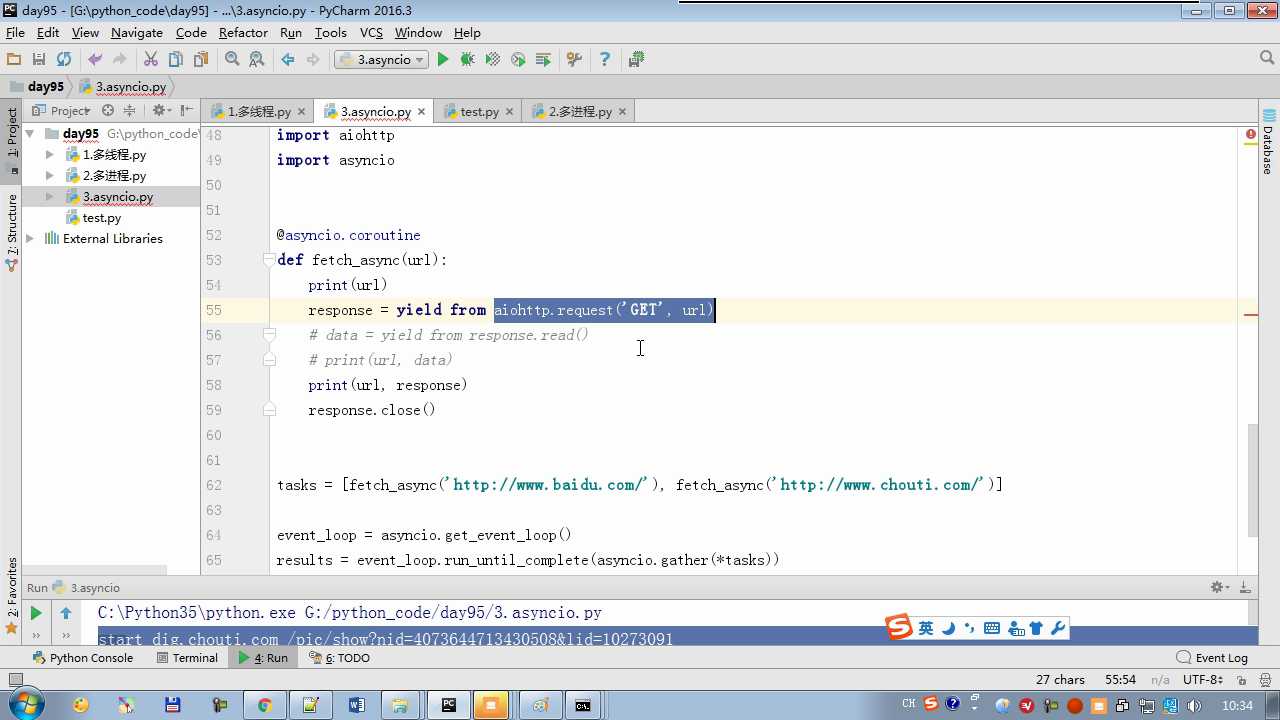Run 3.asyncio with the green play toolbar icon
The height and width of the screenshot is (720, 1280).
443,60
